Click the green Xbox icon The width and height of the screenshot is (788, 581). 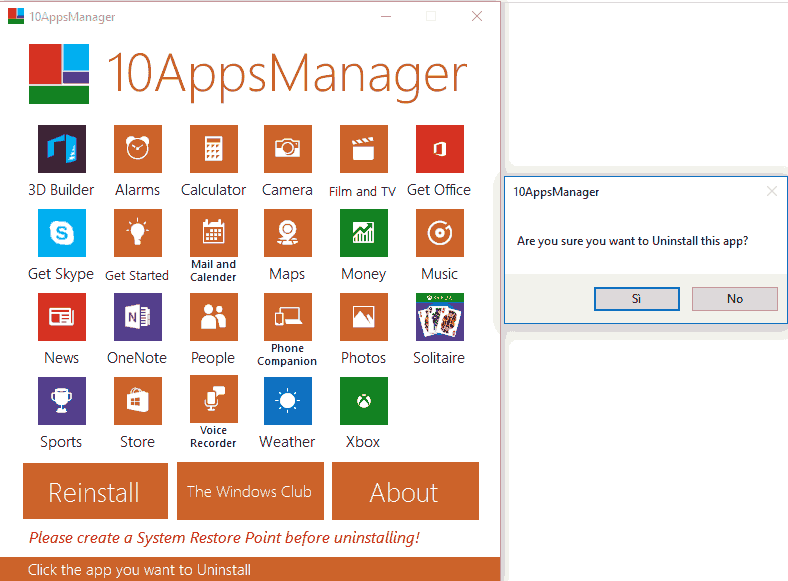364,401
